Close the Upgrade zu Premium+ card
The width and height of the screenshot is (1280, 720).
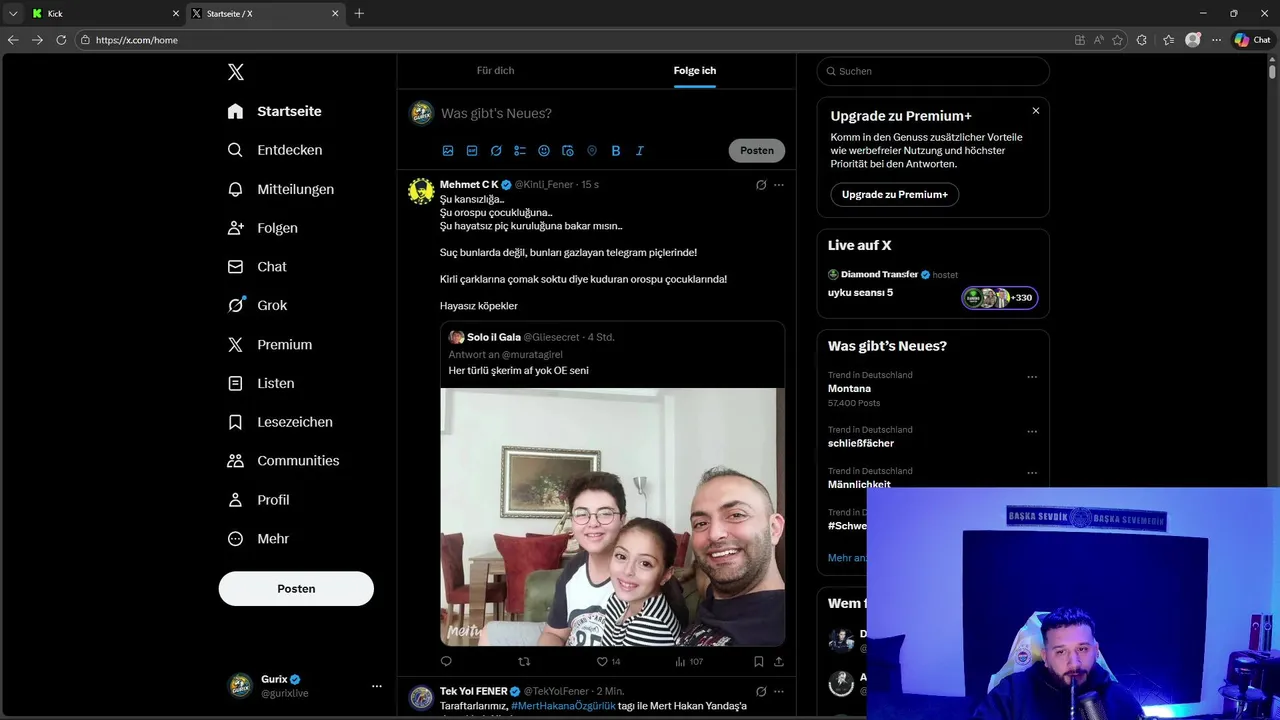tap(1036, 111)
